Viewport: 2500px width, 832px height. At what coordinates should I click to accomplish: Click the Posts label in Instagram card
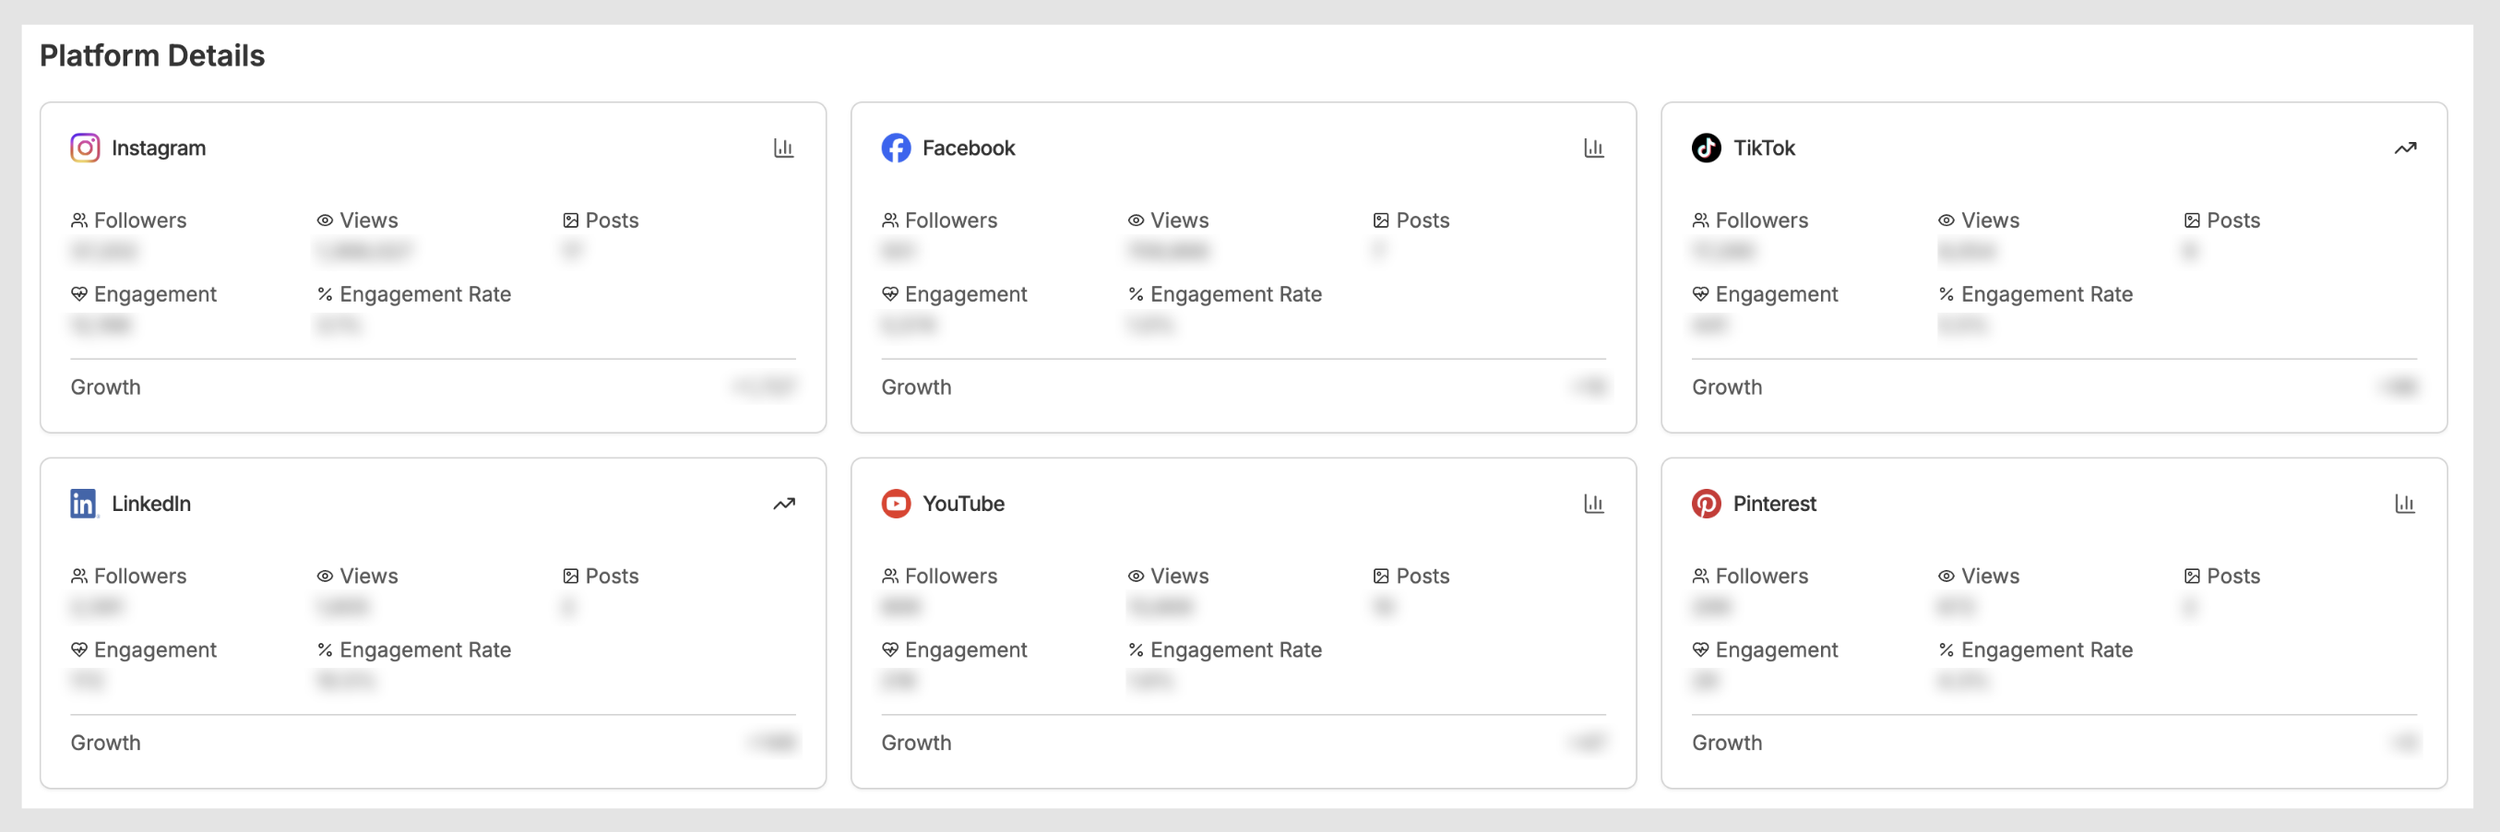tap(611, 220)
